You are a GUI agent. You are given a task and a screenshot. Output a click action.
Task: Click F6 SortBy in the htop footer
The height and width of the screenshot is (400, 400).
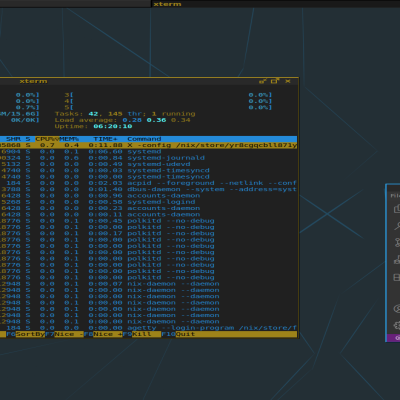coord(25,334)
